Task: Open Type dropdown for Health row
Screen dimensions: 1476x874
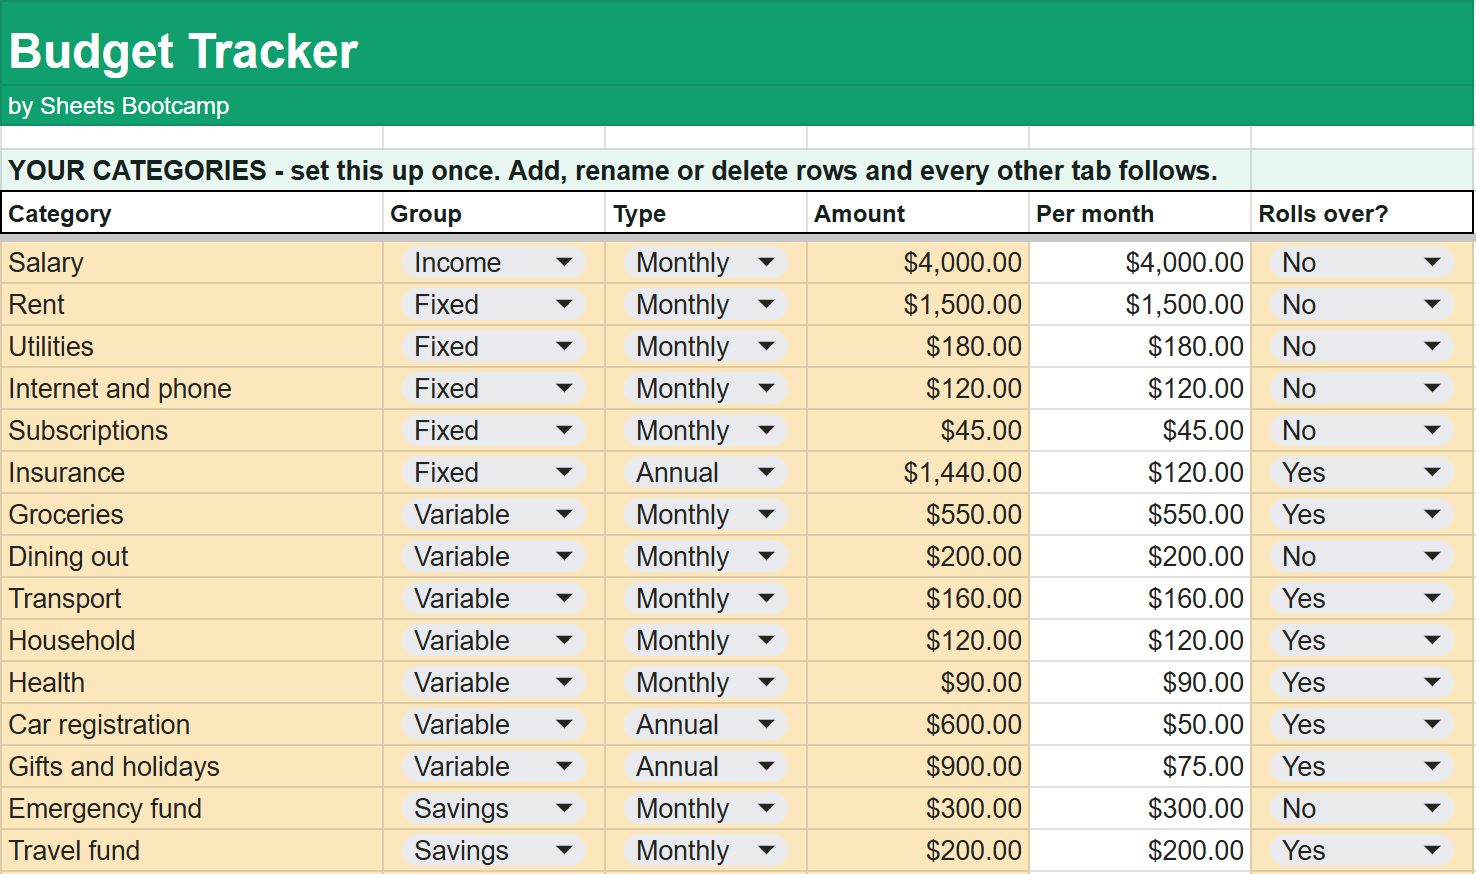Action: tap(706, 682)
